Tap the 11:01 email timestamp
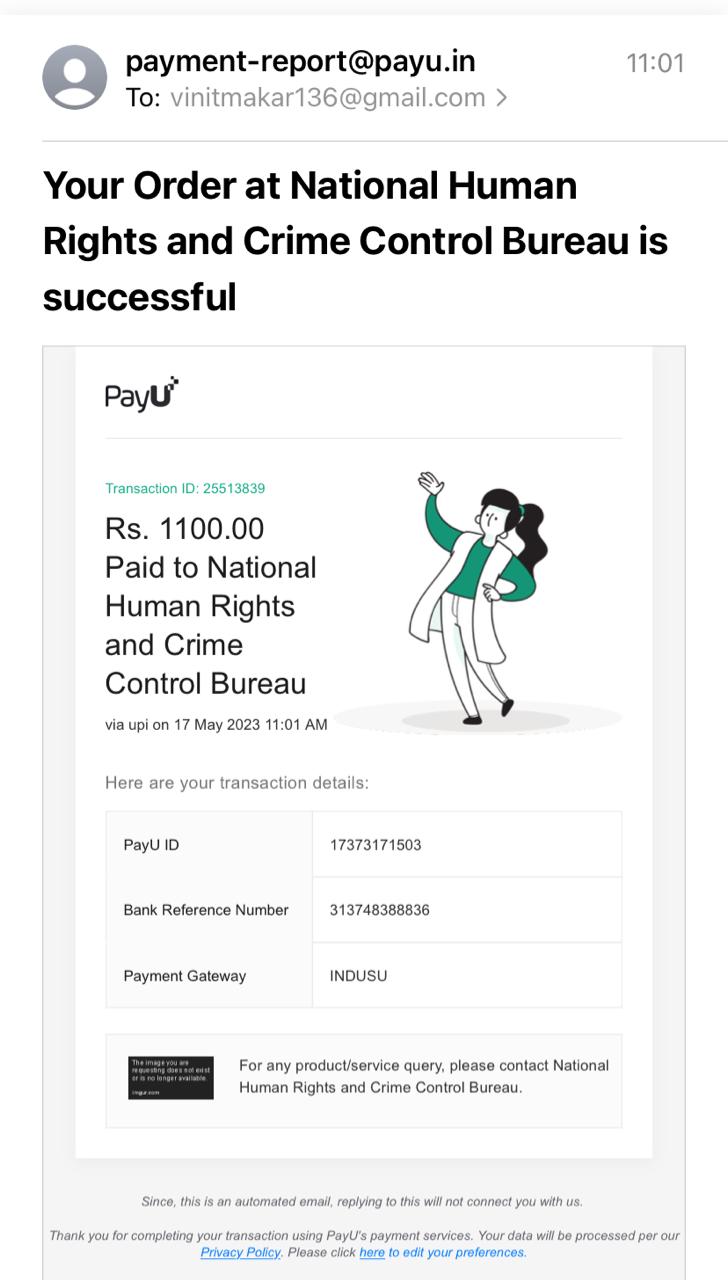 click(x=655, y=63)
